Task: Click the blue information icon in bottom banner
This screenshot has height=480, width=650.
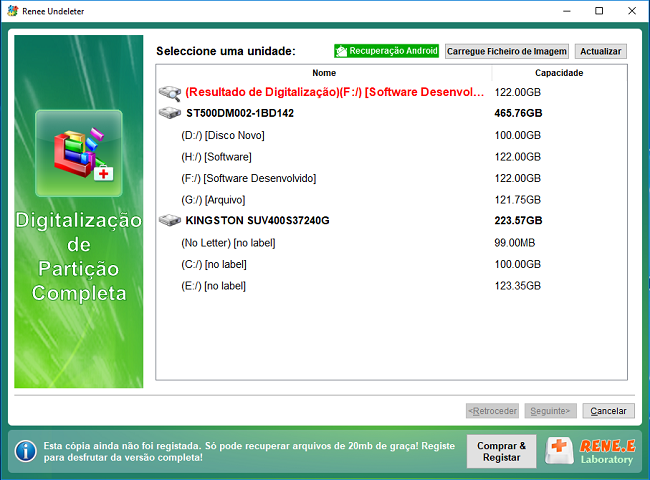Action: click(25, 451)
